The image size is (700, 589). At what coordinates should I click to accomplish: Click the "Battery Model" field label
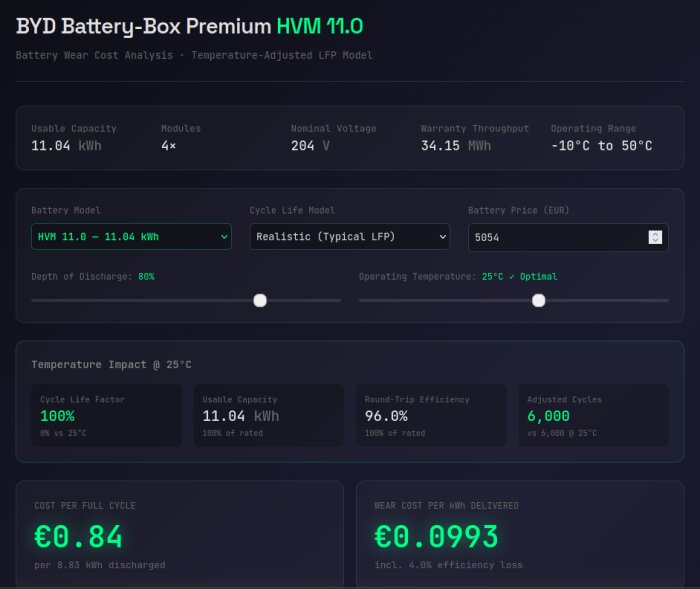click(x=66, y=210)
